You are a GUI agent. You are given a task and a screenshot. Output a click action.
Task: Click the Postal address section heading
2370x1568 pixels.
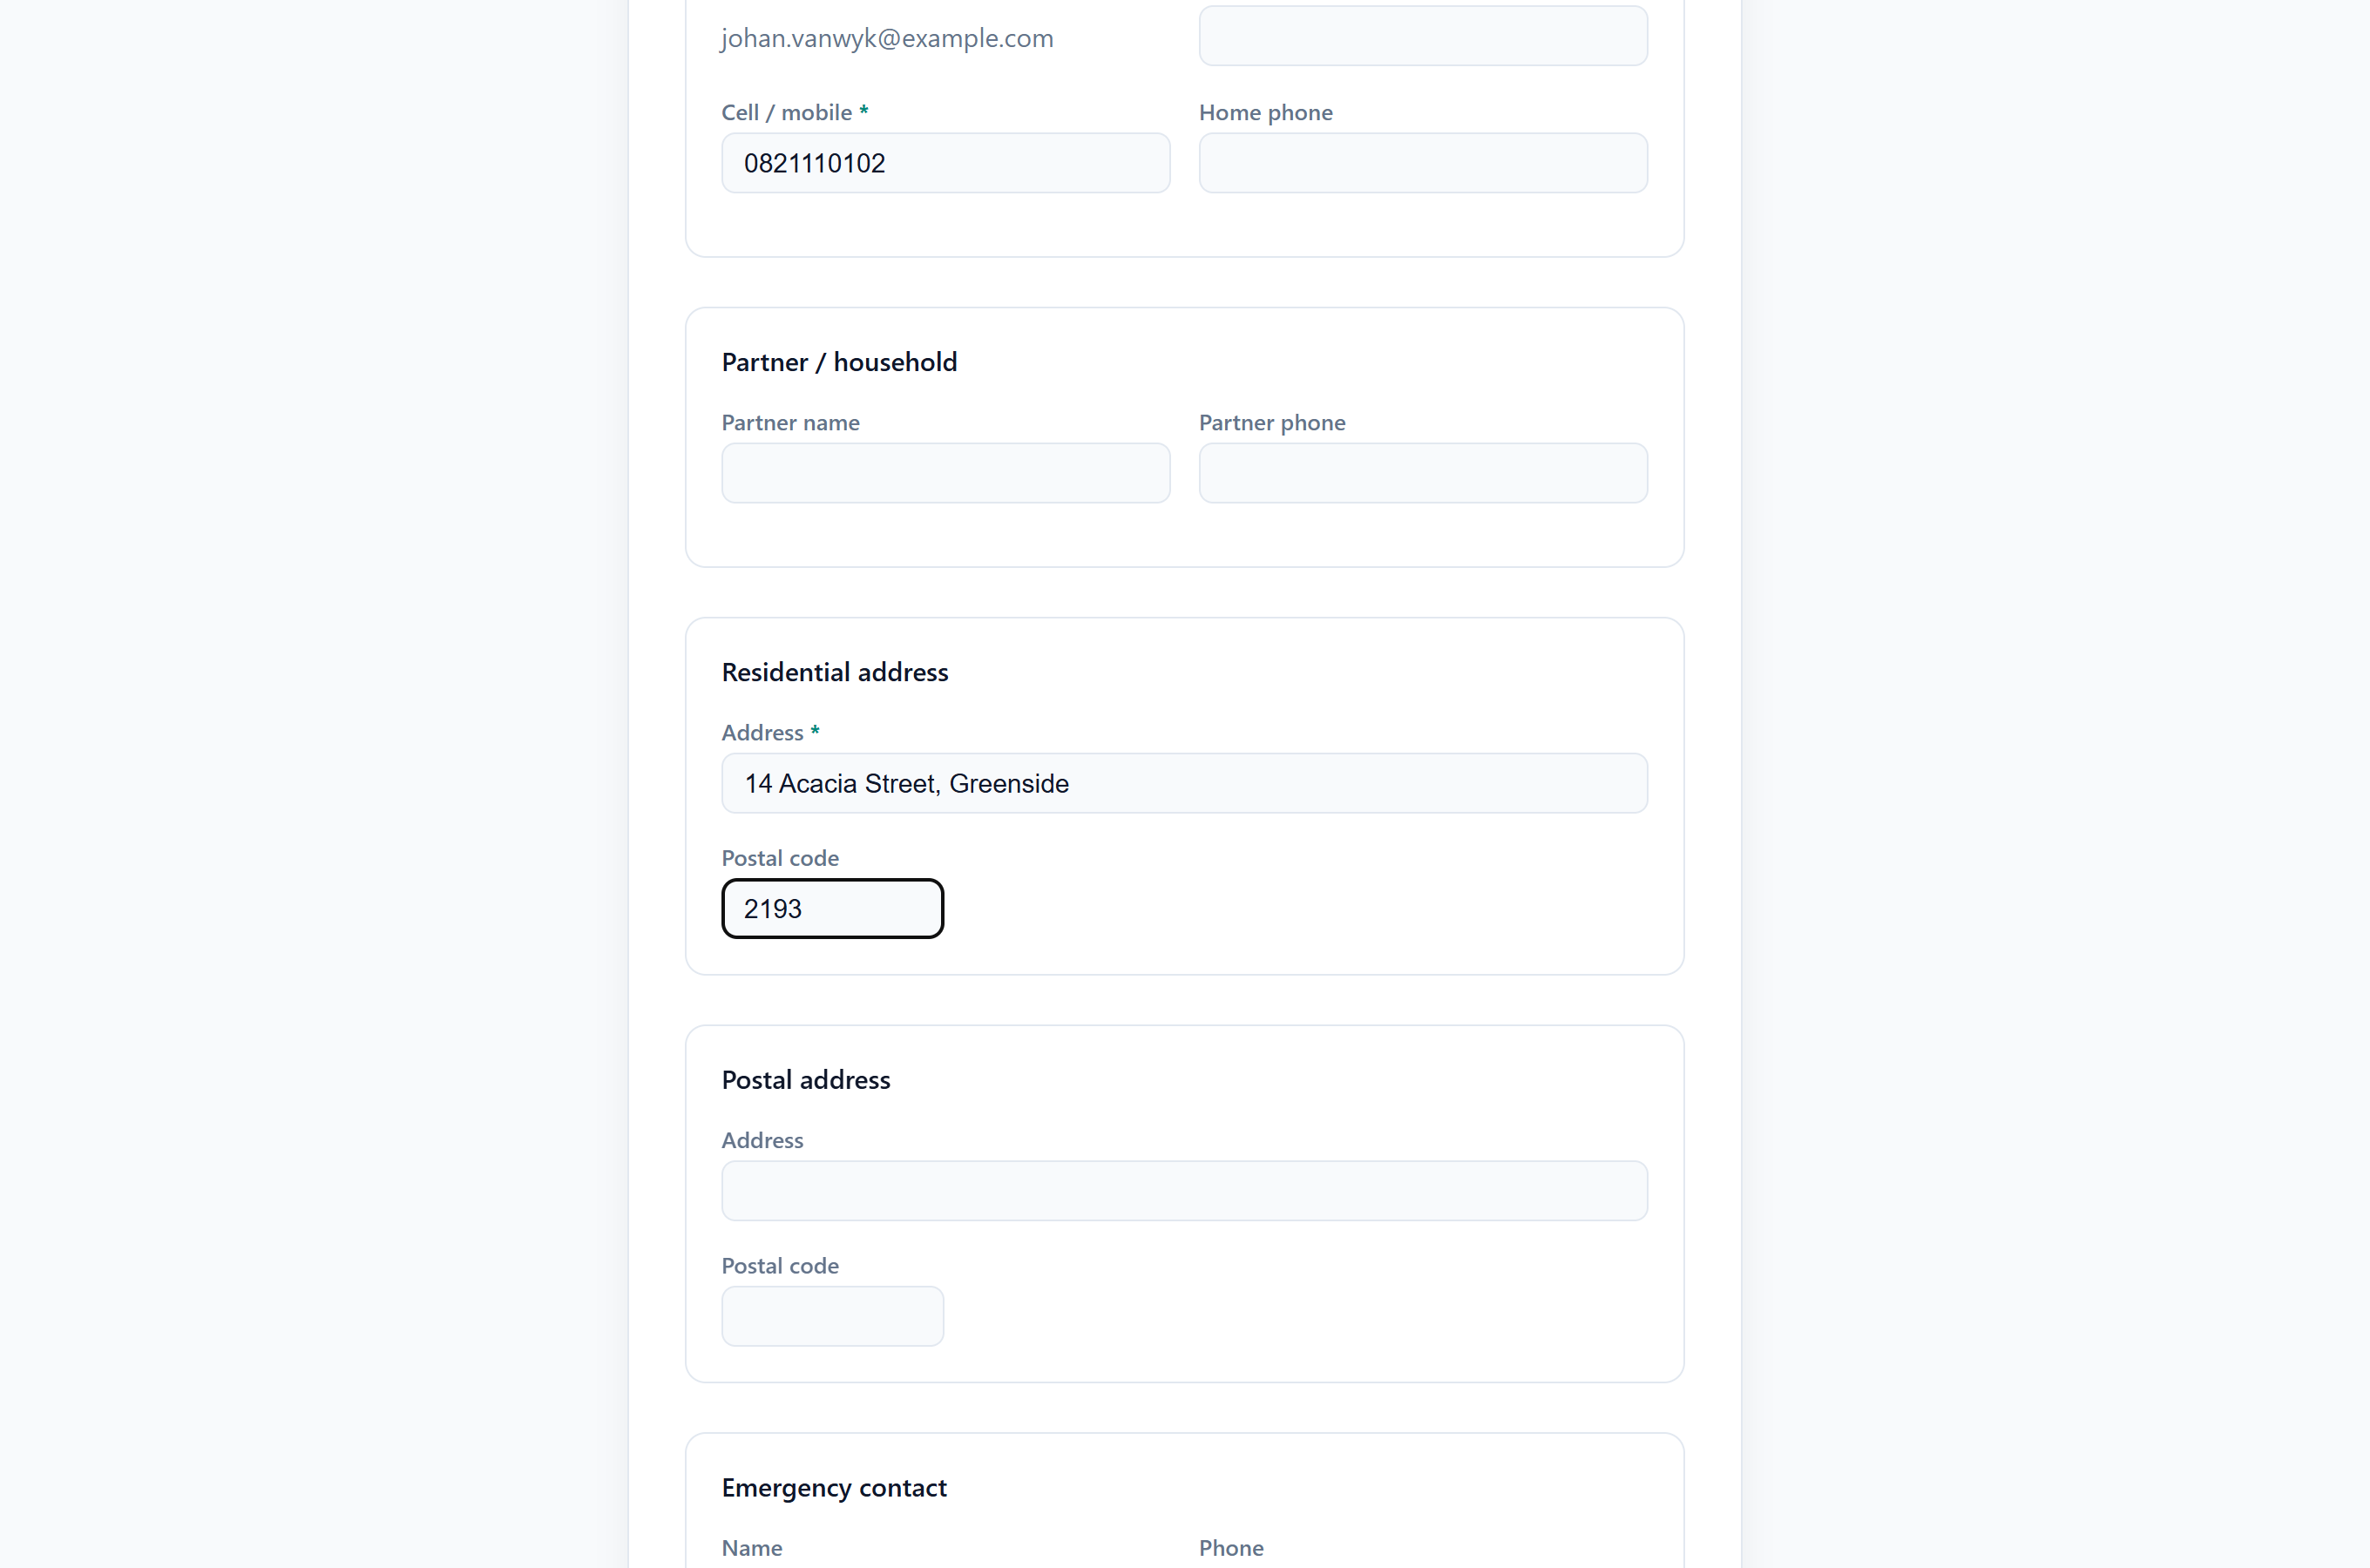[806, 1080]
